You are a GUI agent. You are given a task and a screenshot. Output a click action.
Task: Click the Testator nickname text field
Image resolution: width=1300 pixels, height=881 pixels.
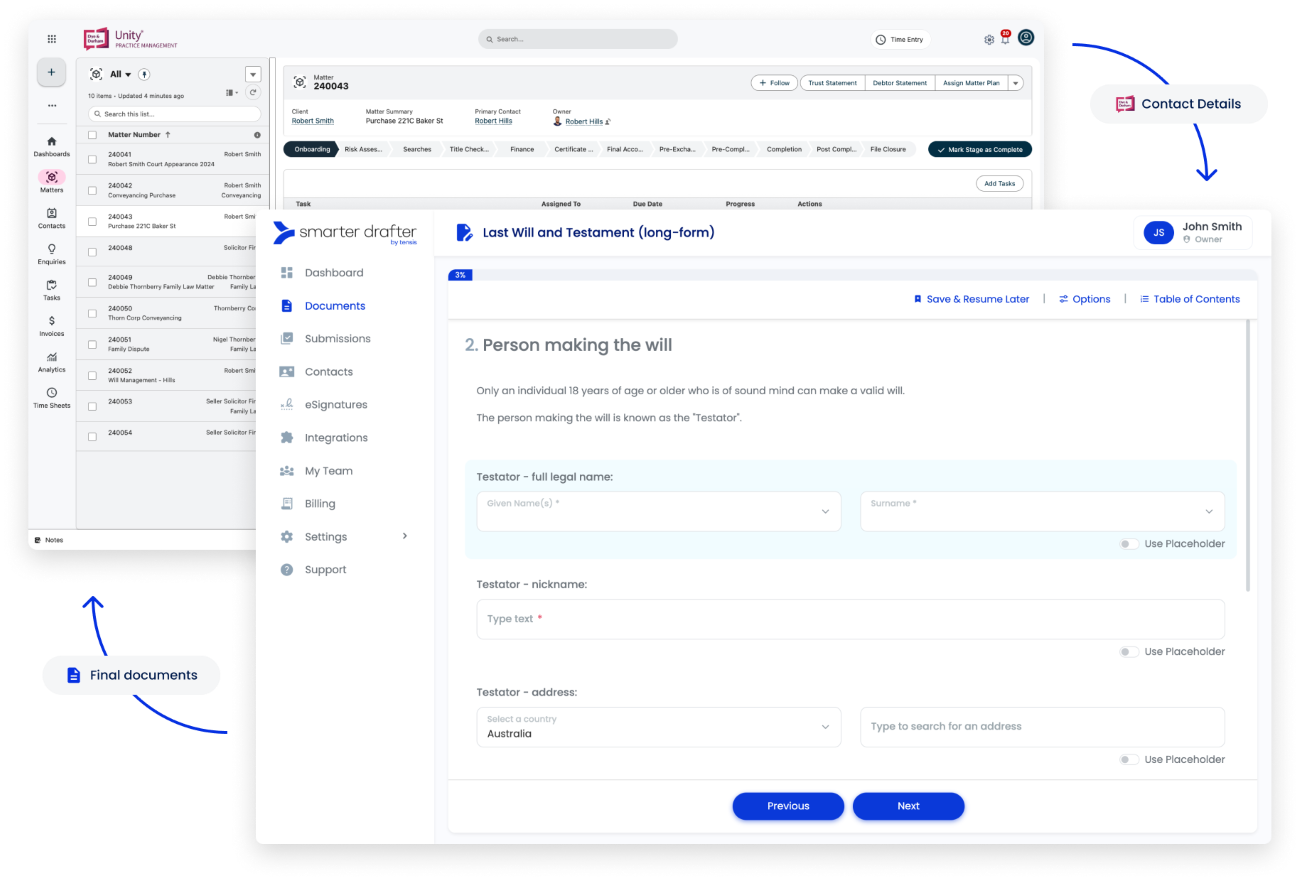coord(850,619)
